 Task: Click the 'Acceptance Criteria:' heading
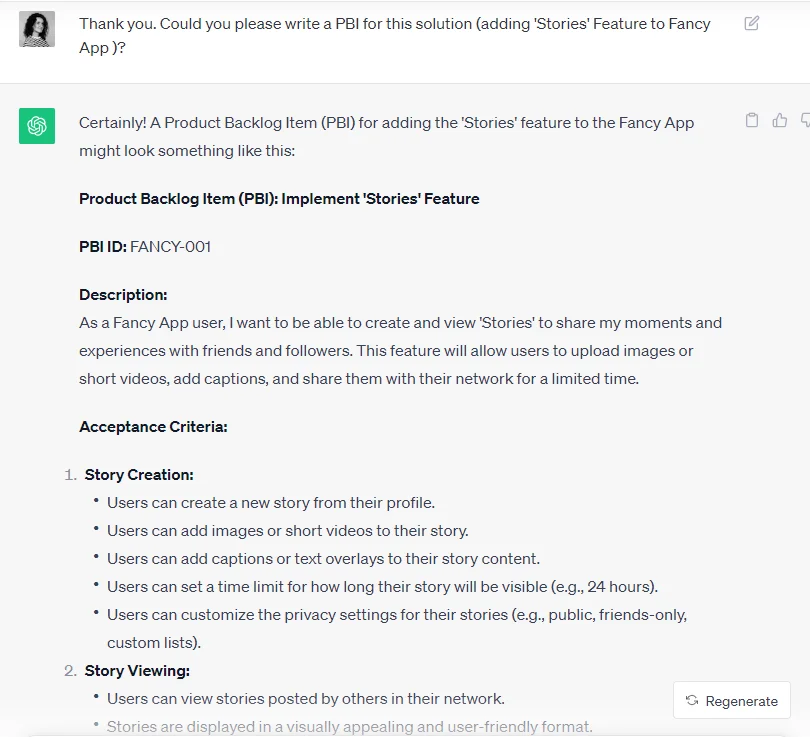(x=153, y=427)
